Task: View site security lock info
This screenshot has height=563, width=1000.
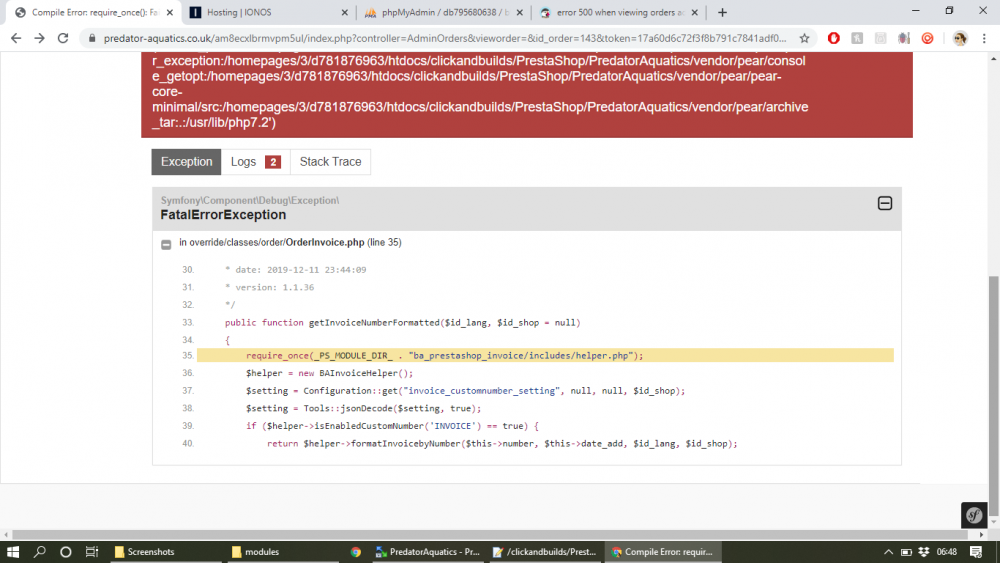Action: (x=92, y=38)
